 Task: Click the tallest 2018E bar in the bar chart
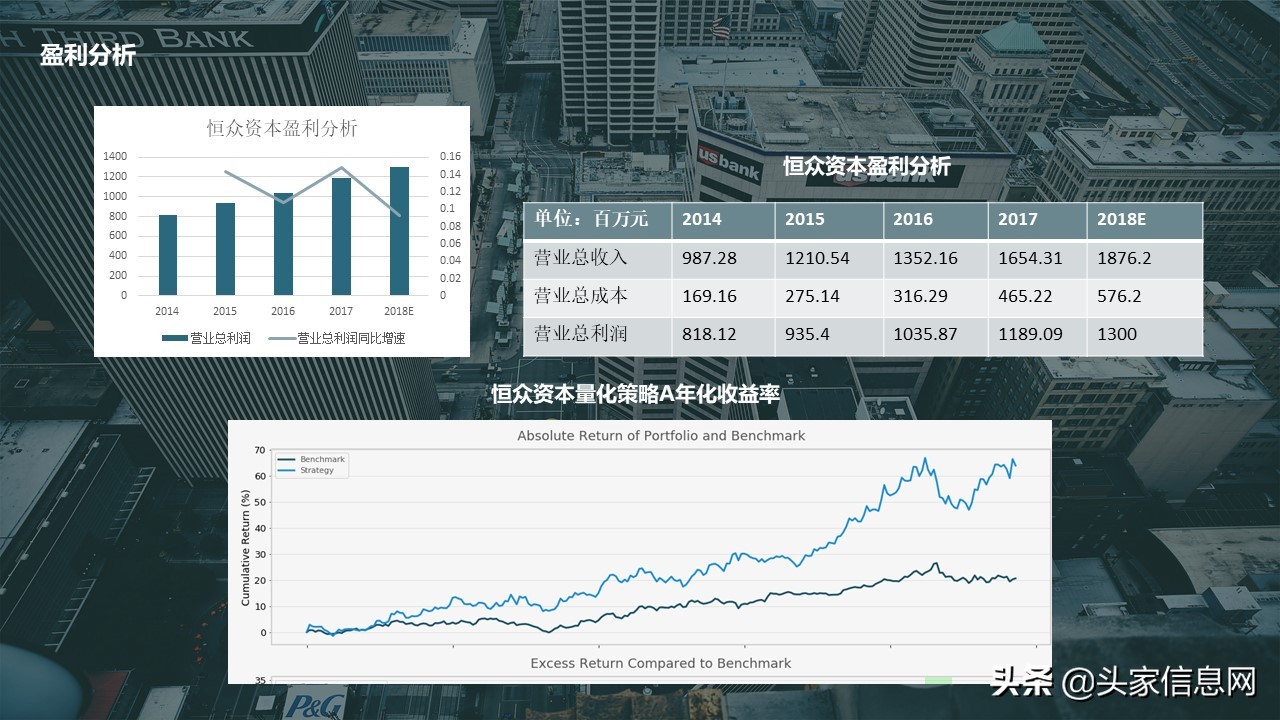[400, 230]
